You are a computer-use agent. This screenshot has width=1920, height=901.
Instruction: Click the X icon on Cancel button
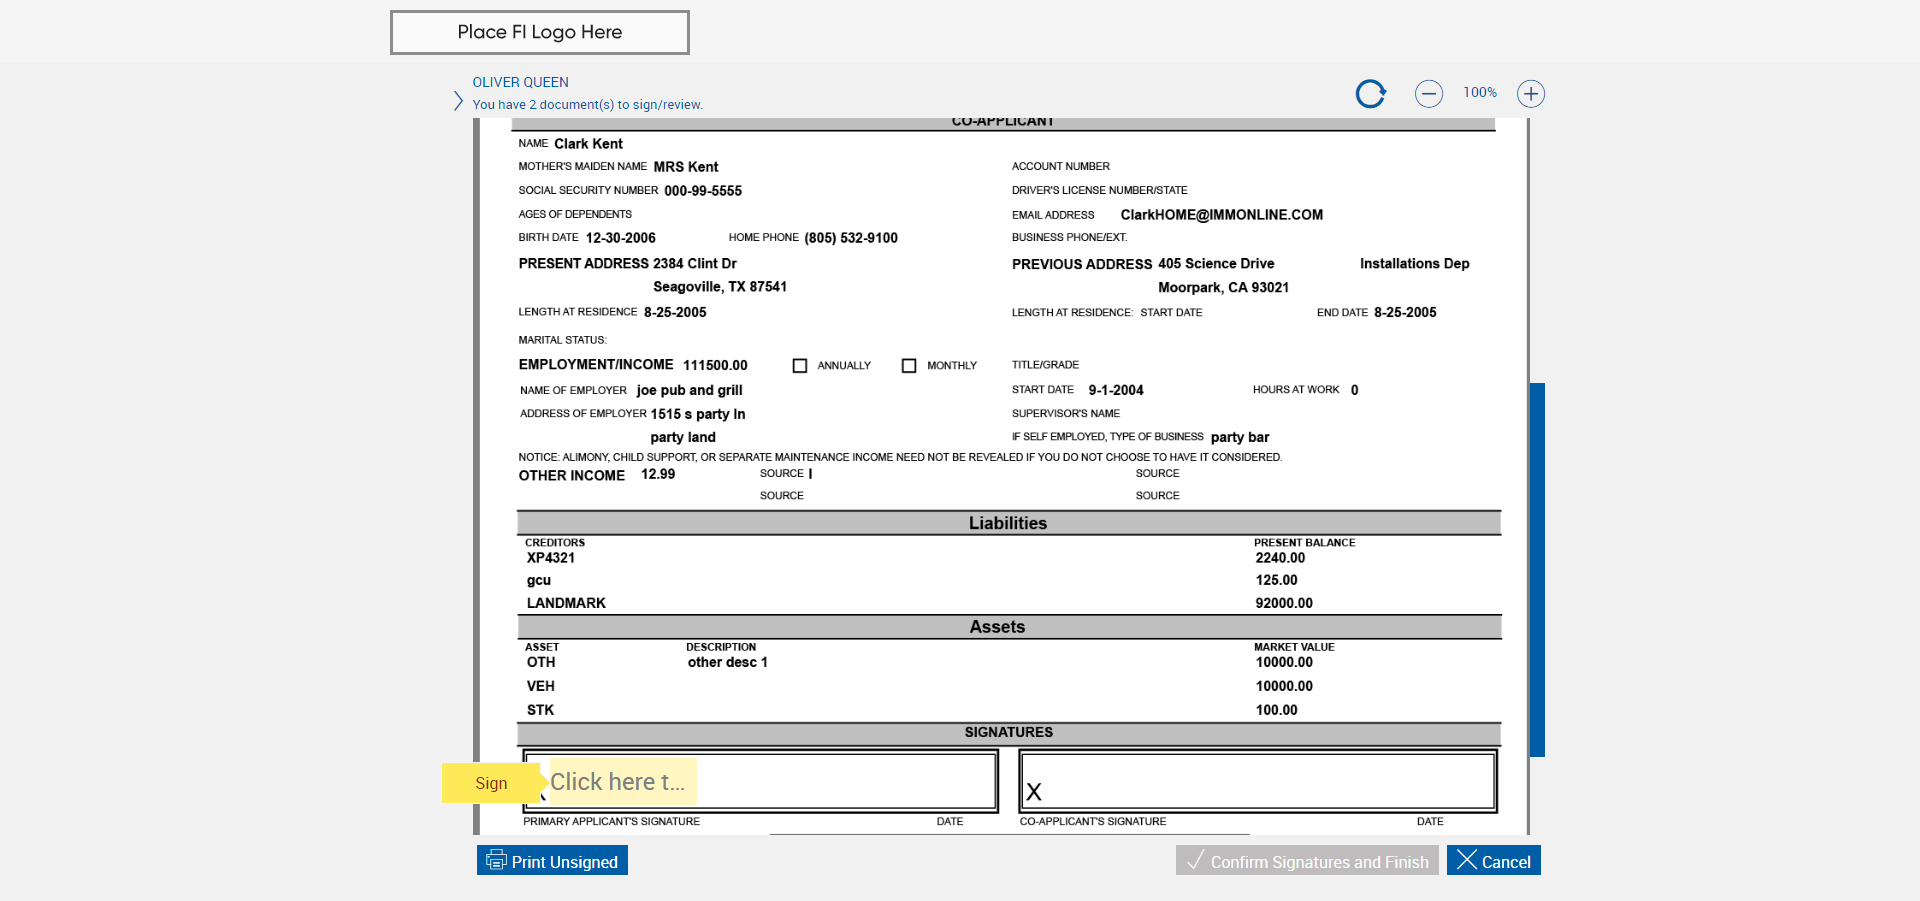point(1467,860)
